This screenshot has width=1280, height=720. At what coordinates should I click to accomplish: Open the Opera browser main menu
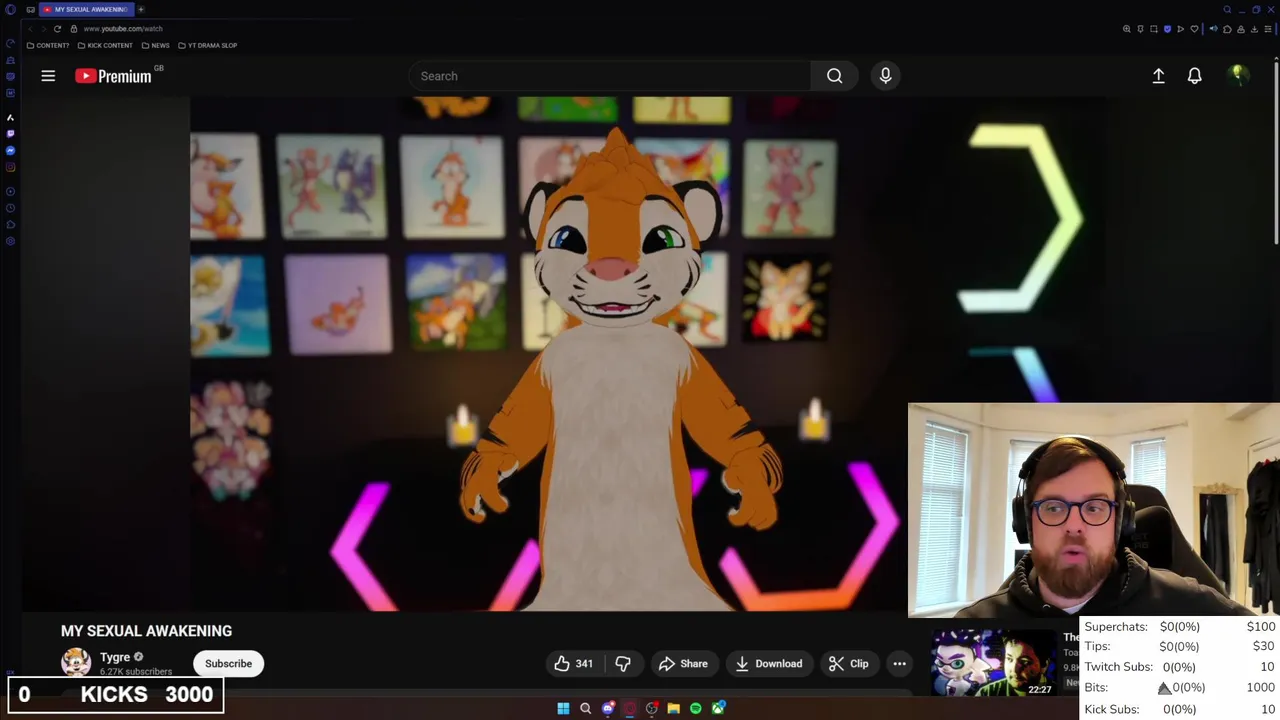pyautogui.click(x=10, y=9)
